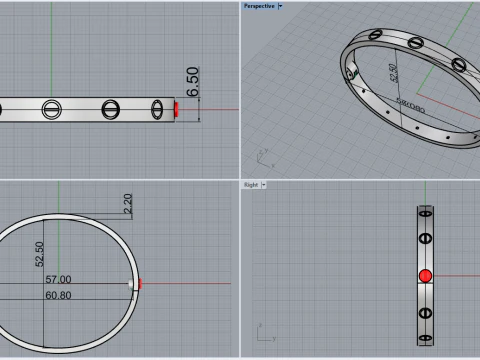Expand the Perspective viewport dropdown arrow
The height and width of the screenshot is (360, 480).
[x=280, y=6]
